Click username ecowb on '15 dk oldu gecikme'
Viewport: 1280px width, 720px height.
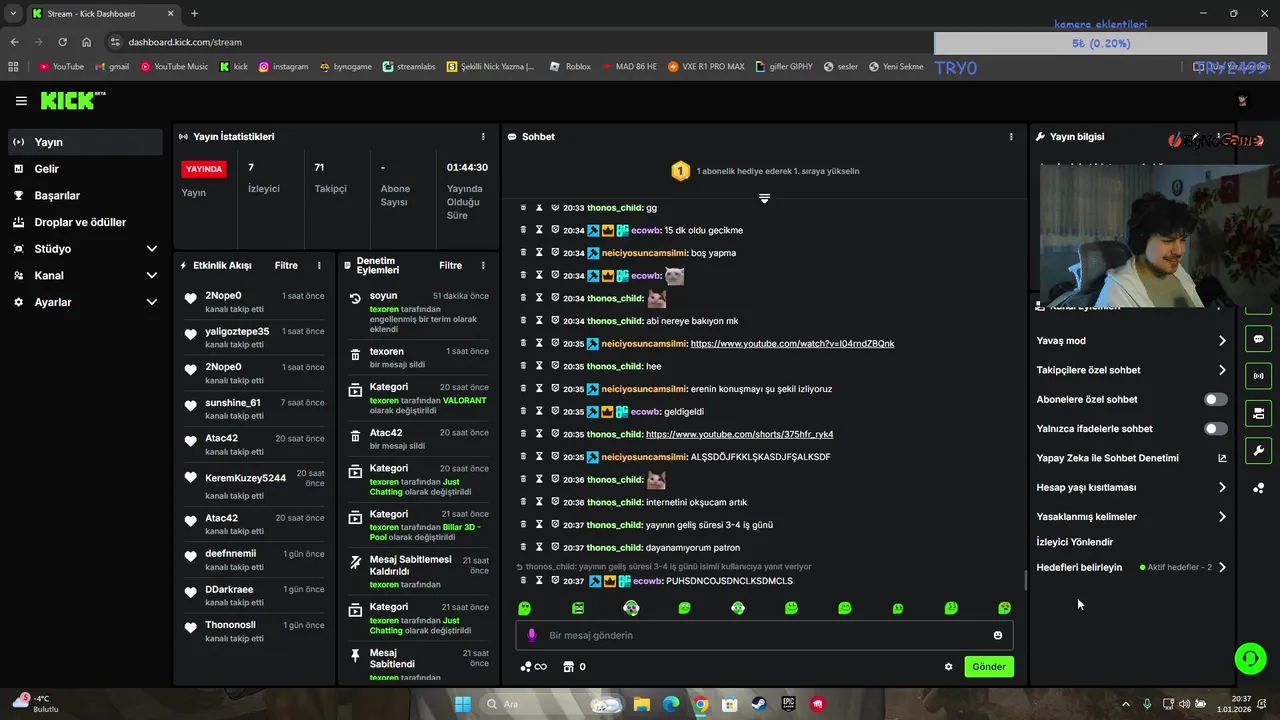pyautogui.click(x=645, y=231)
